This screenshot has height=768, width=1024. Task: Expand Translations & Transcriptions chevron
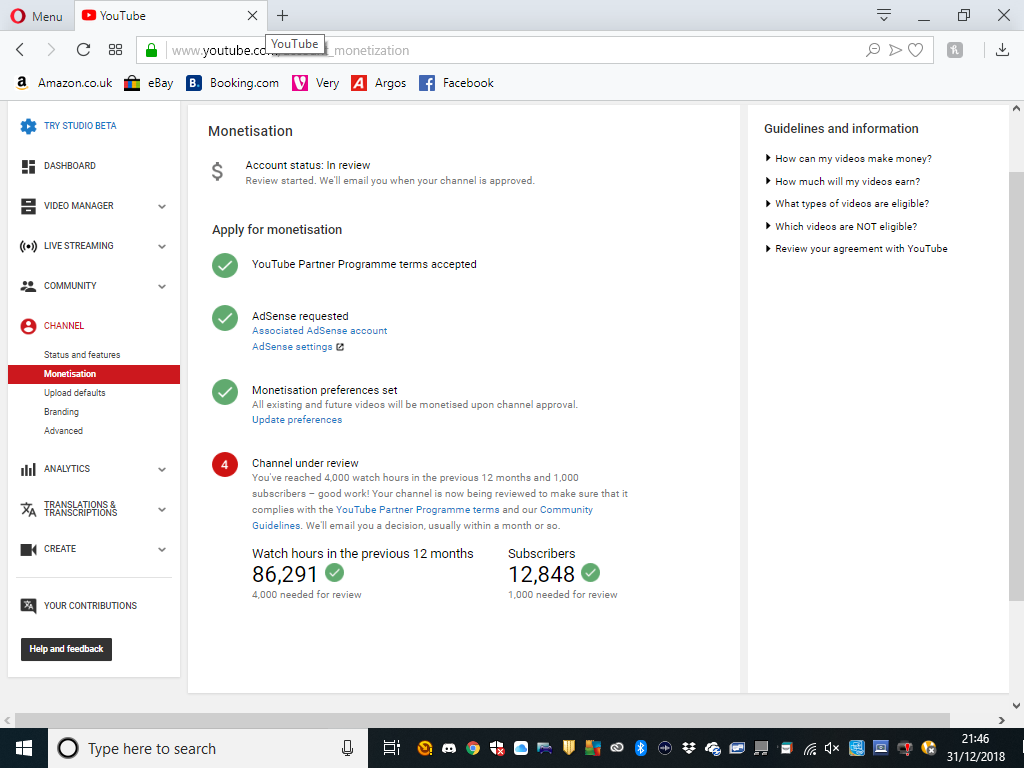coord(162,509)
